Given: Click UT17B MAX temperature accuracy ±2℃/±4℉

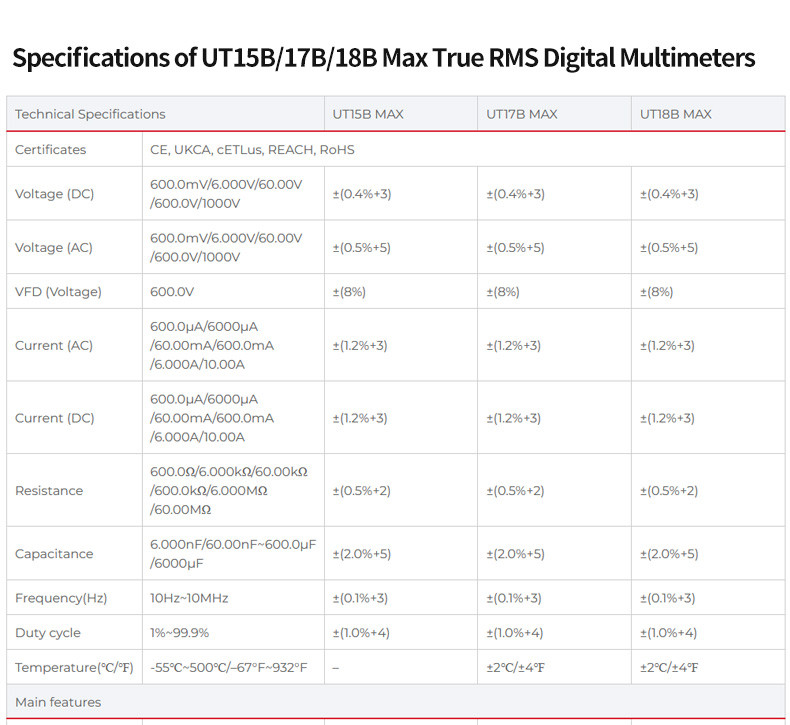Looking at the screenshot, I should click(515, 668).
